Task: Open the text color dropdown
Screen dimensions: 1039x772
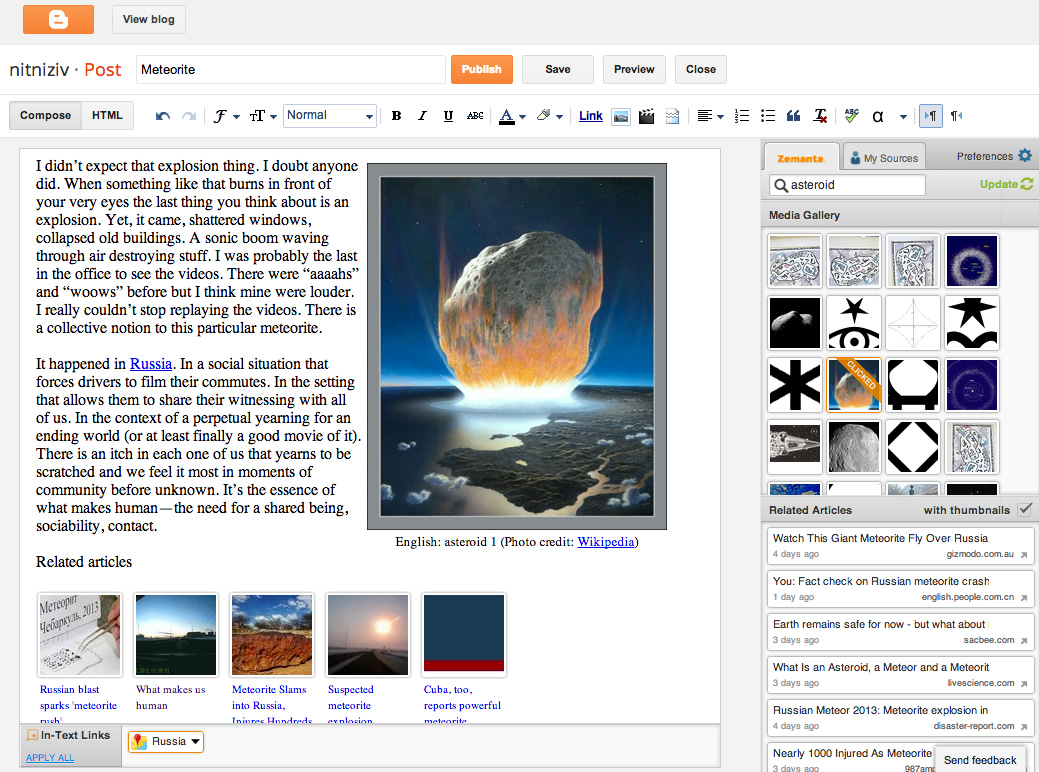Action: 512,116
